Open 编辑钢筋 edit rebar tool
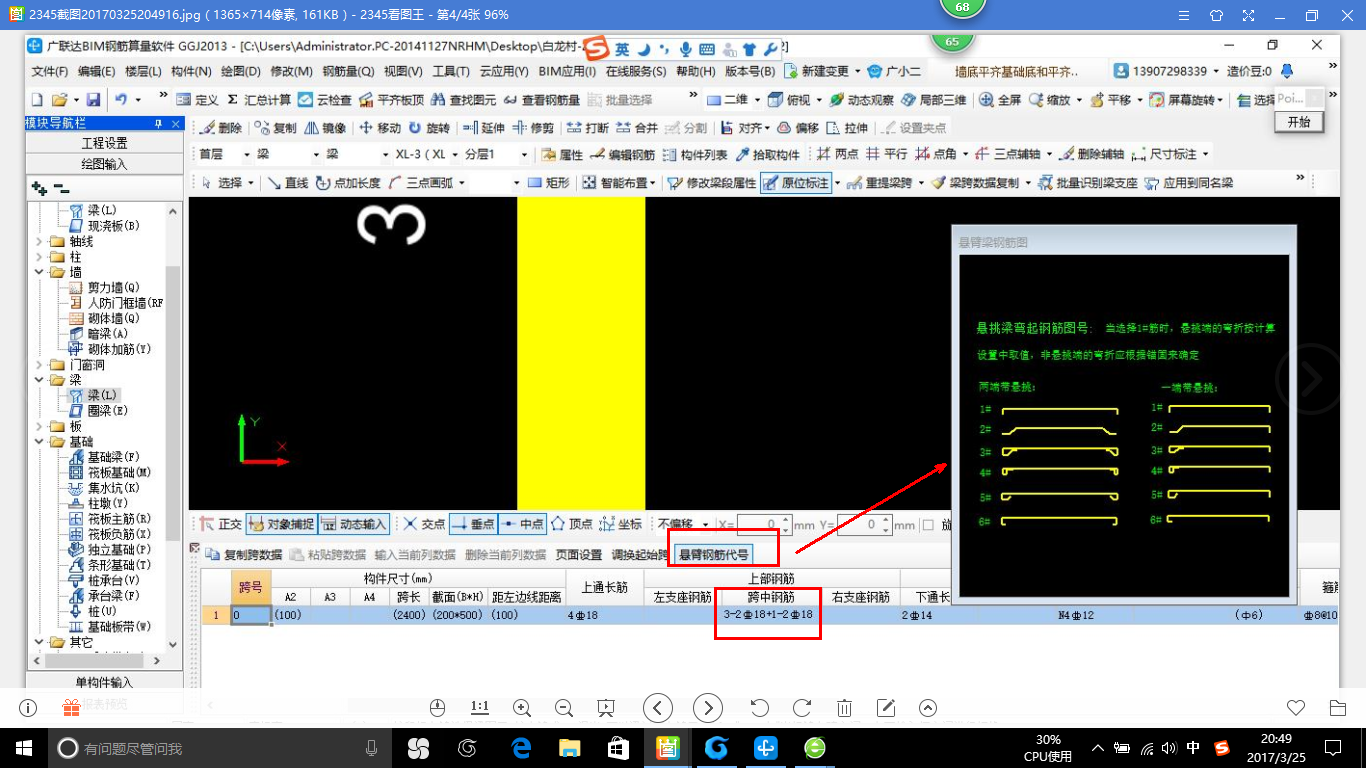 pyautogui.click(x=624, y=155)
